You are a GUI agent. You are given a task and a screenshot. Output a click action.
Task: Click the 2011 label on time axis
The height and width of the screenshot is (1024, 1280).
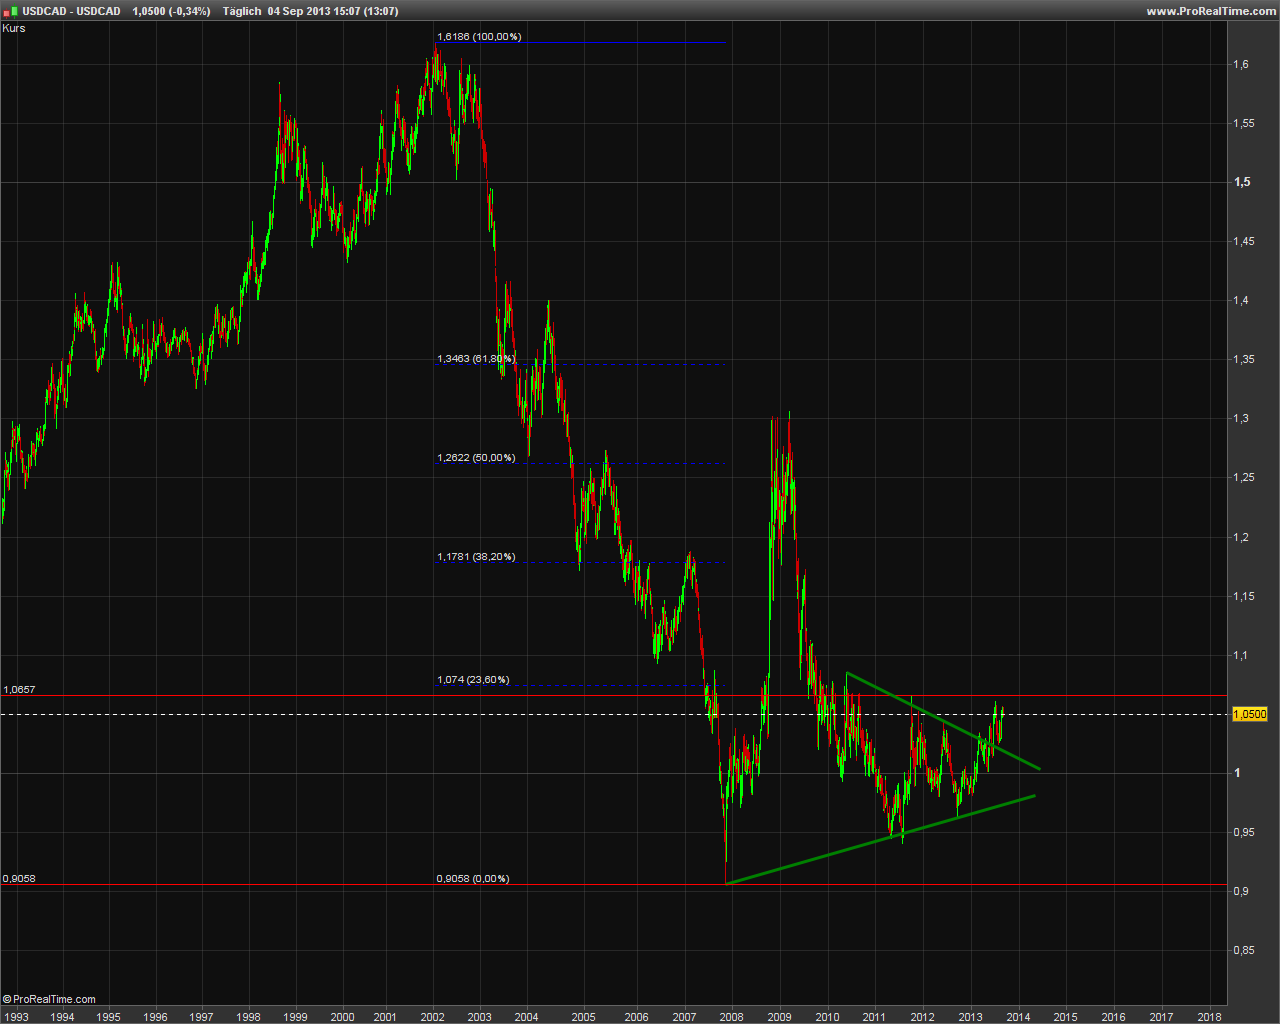click(x=874, y=1017)
